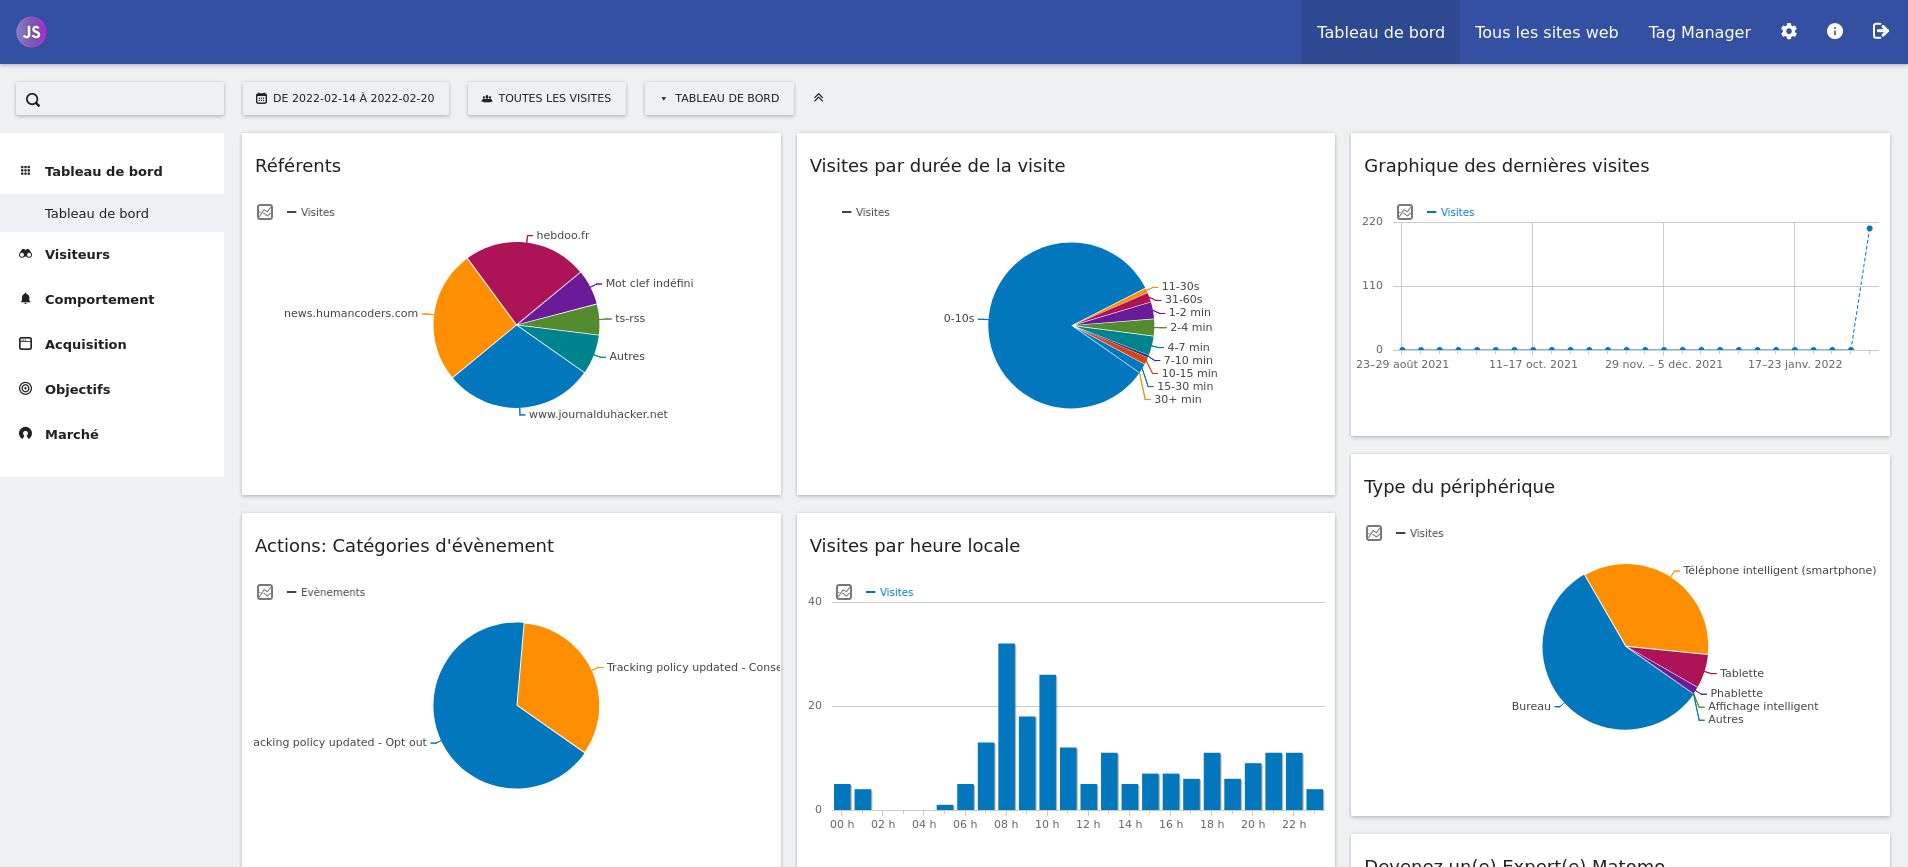Screen dimensions: 1908x867
Task: Click metric icon in Catégories d'évènement widget
Action: click(x=265, y=592)
